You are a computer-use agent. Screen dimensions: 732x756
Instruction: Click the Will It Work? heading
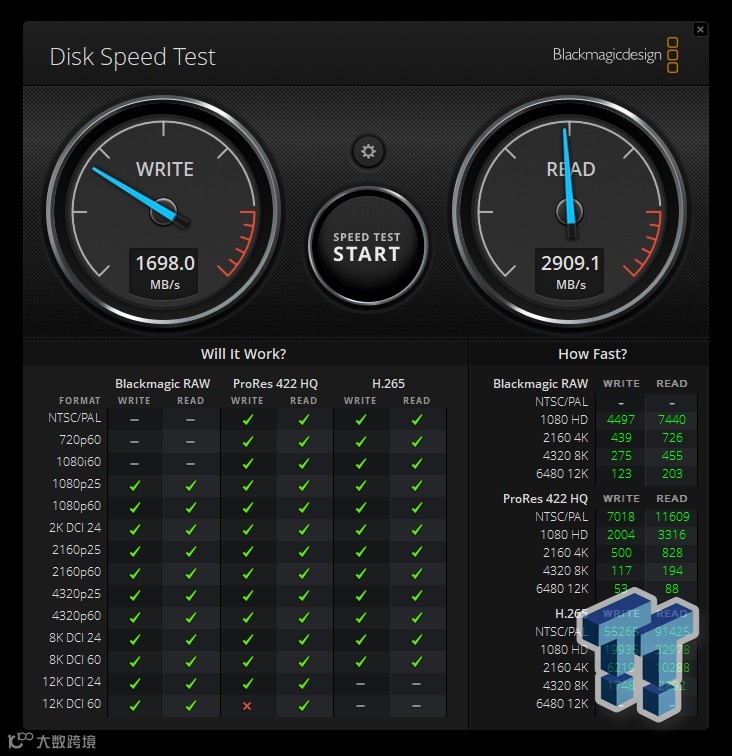[244, 354]
